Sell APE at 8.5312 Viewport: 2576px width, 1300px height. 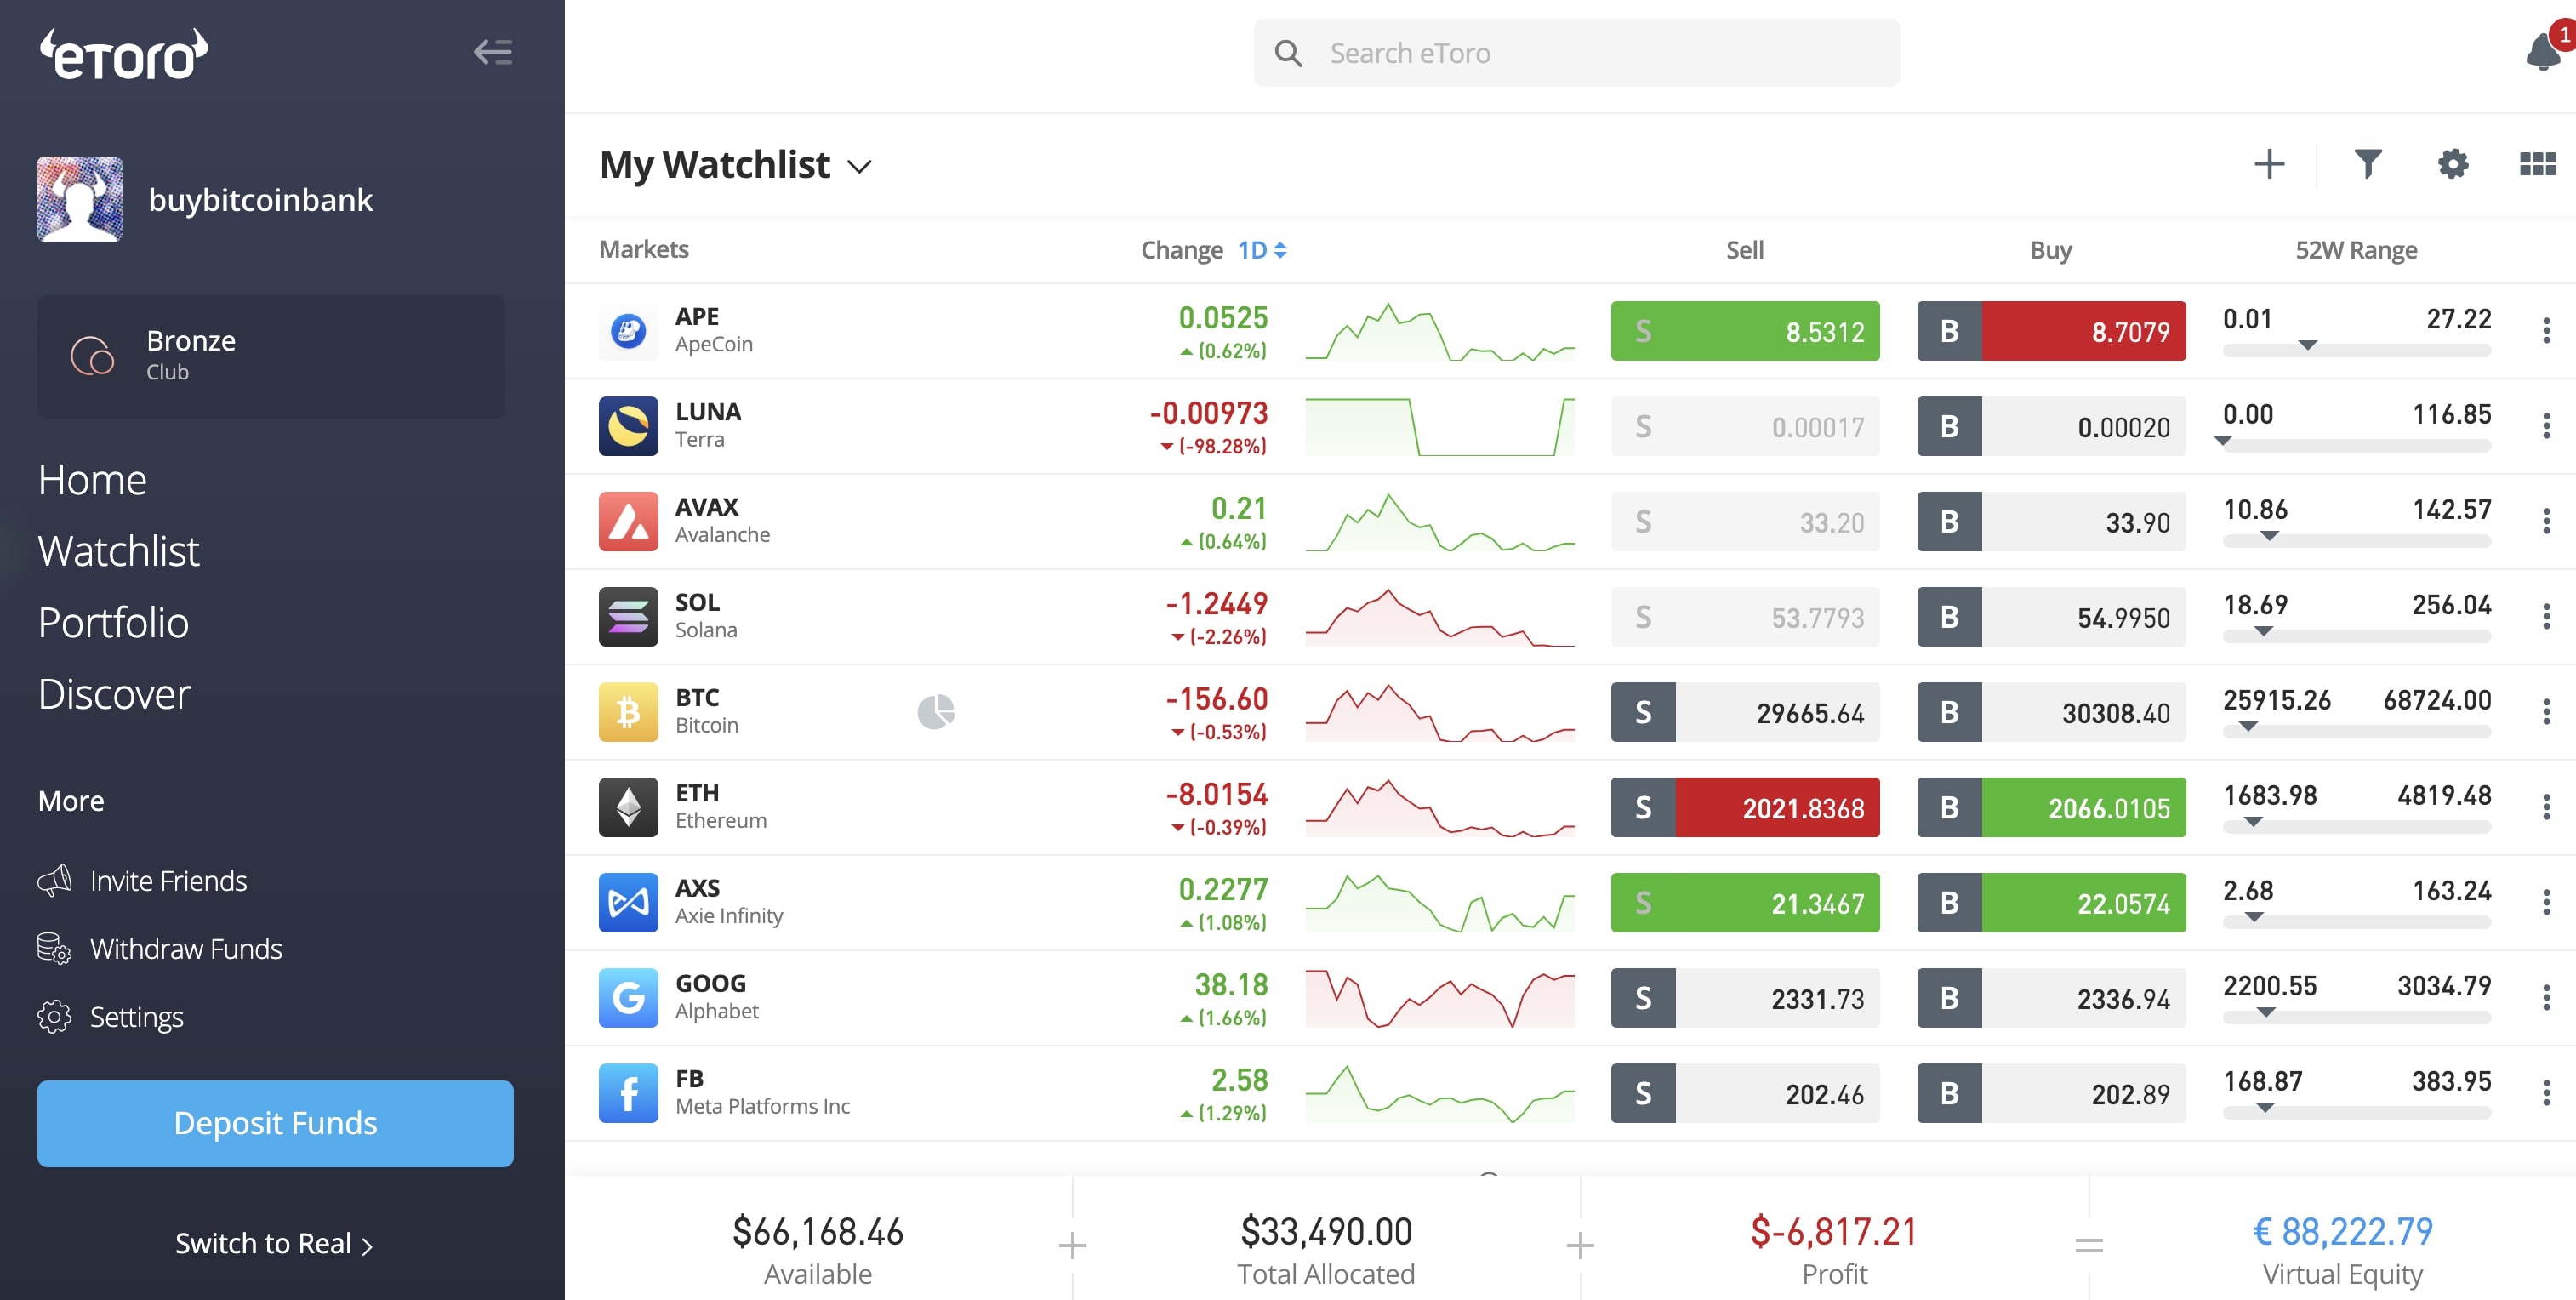coord(1744,331)
